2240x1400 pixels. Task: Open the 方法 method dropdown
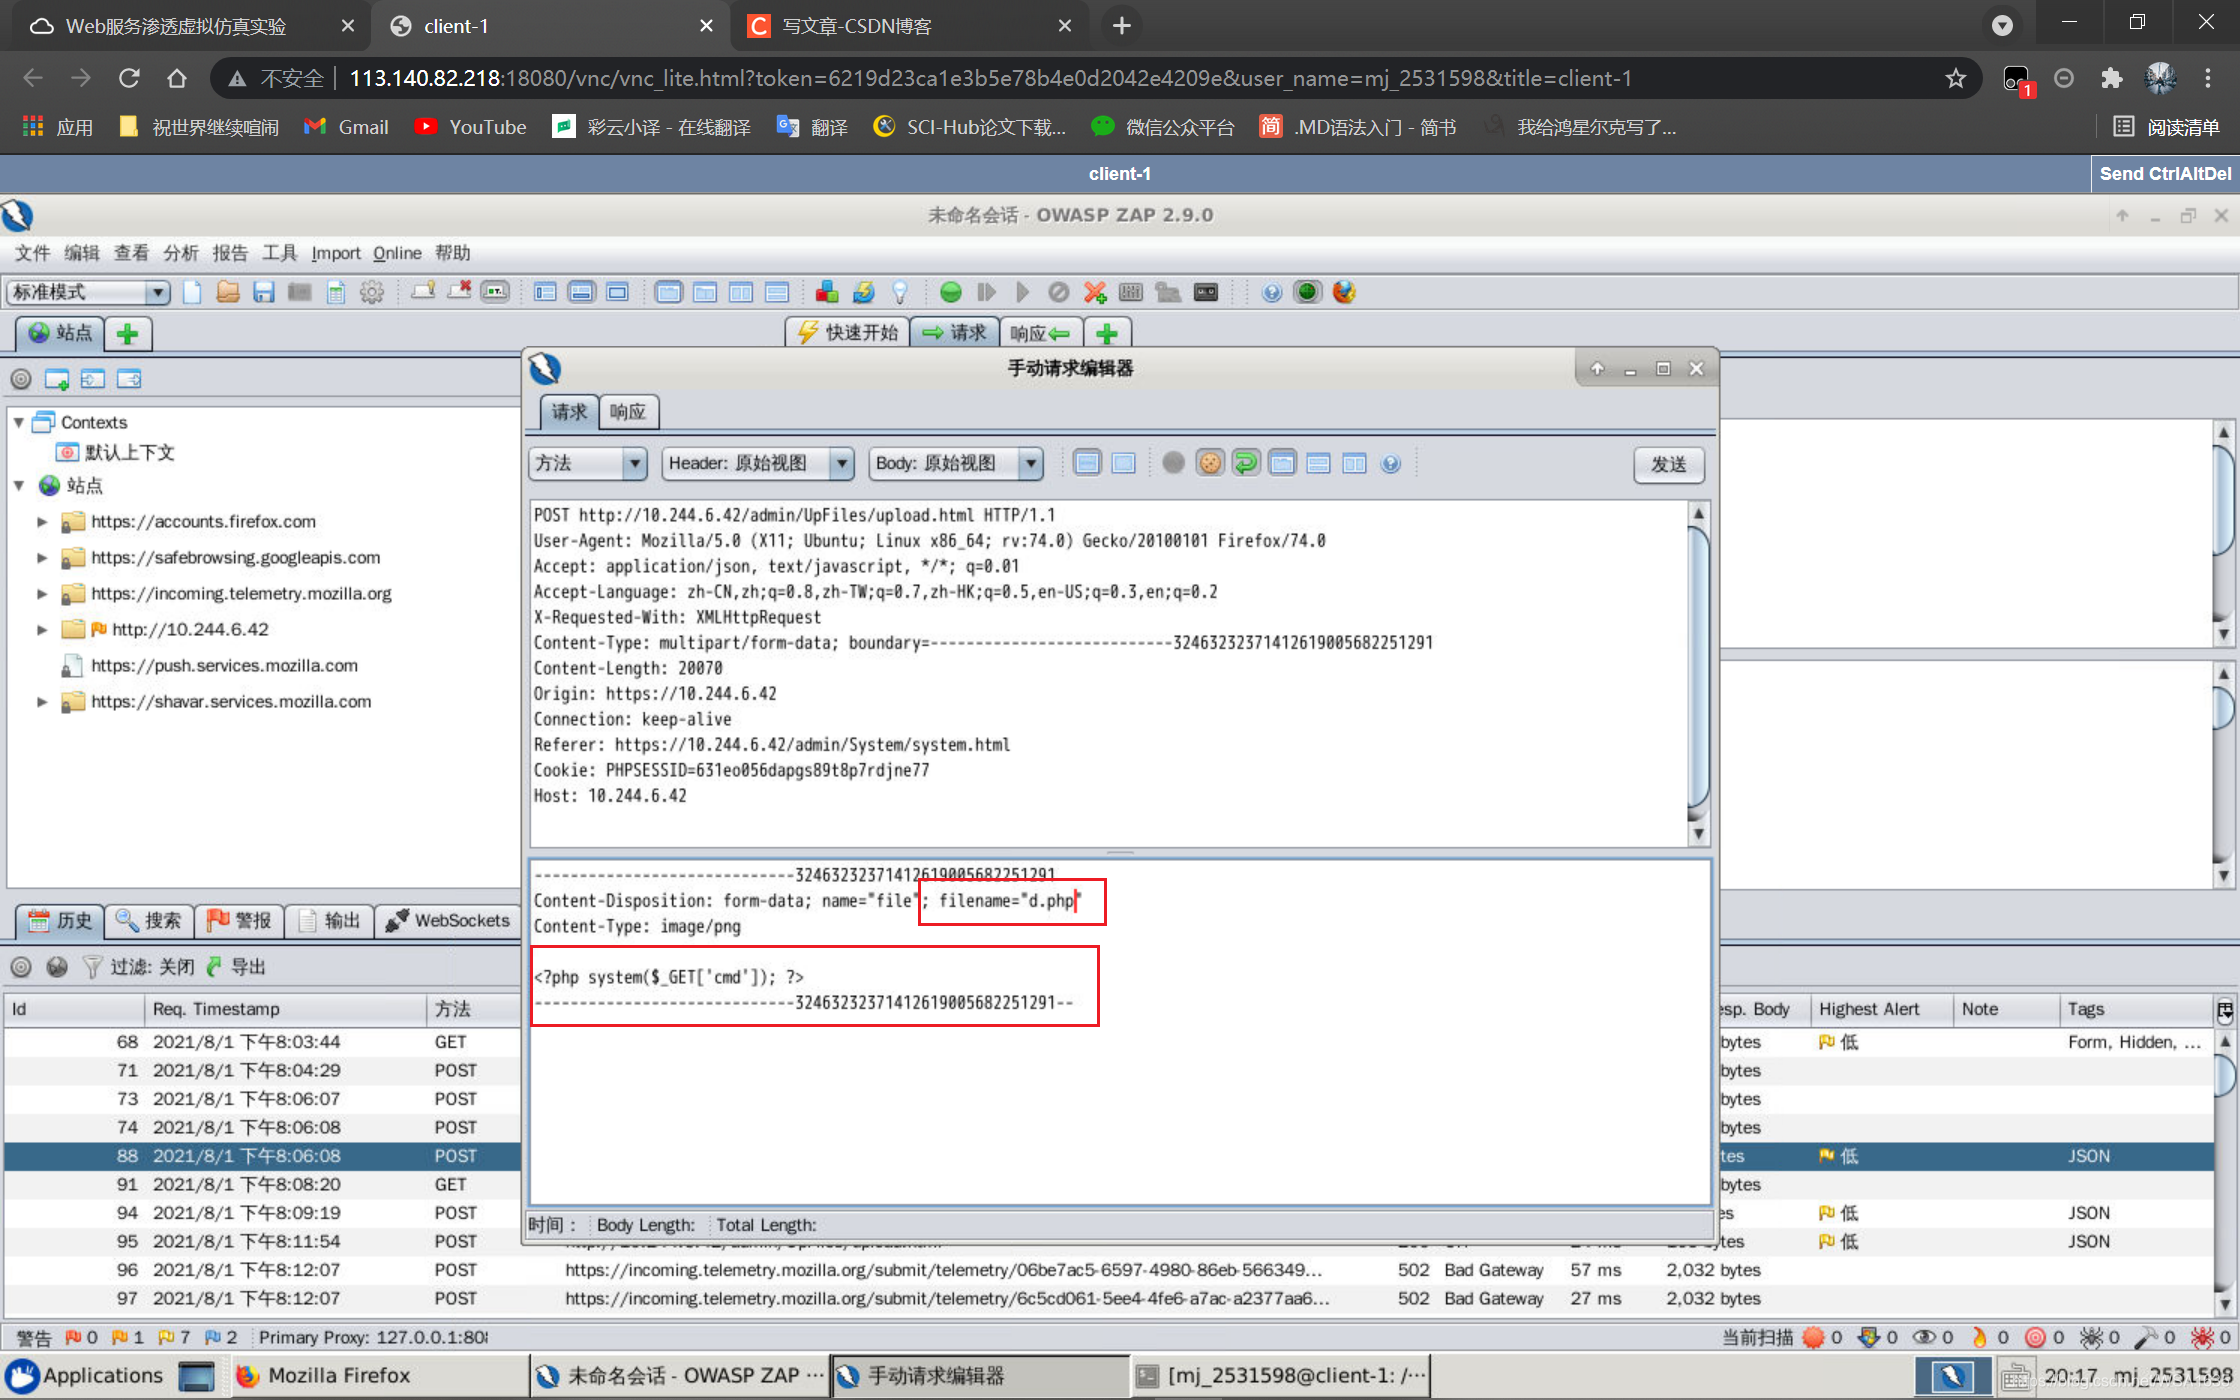tap(587, 463)
